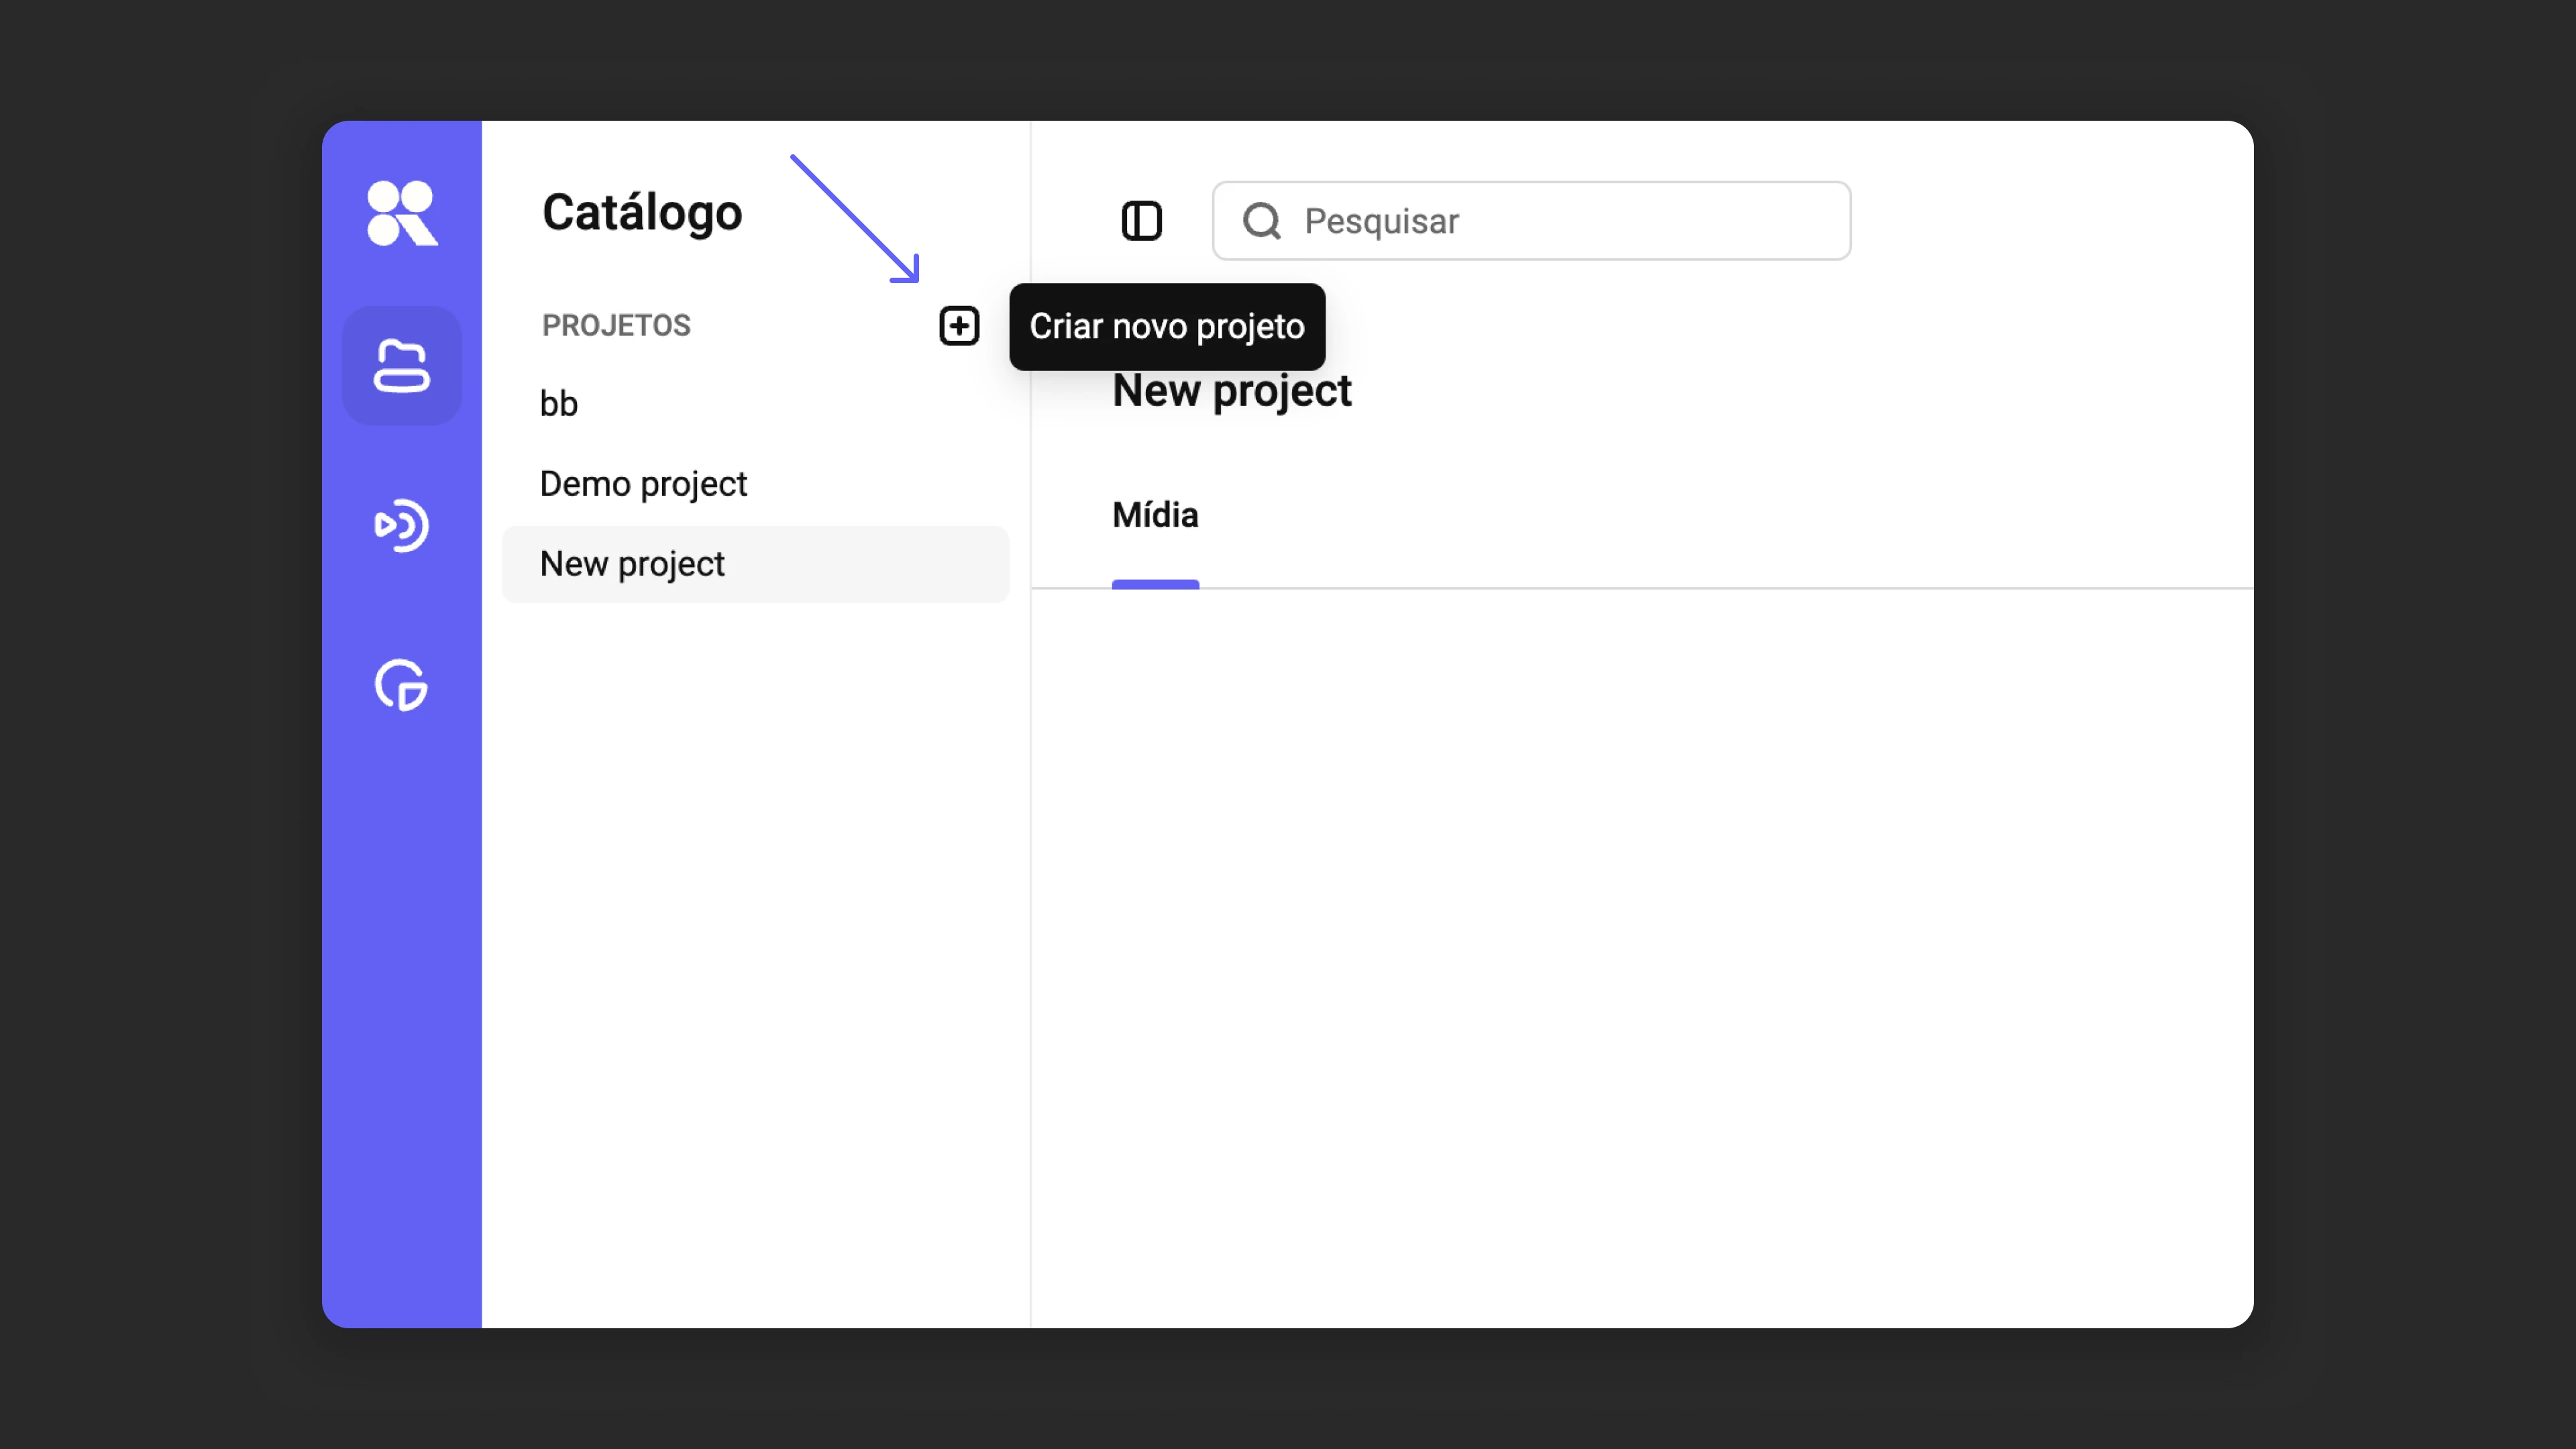Select the Demo project entry
The height and width of the screenshot is (1449, 2576).
[755, 484]
